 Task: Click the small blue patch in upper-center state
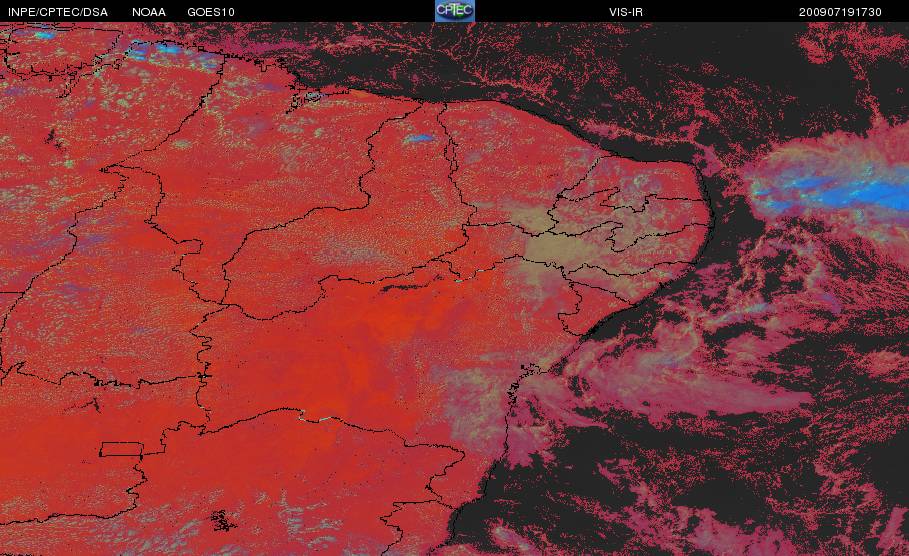pyautogui.click(x=418, y=139)
